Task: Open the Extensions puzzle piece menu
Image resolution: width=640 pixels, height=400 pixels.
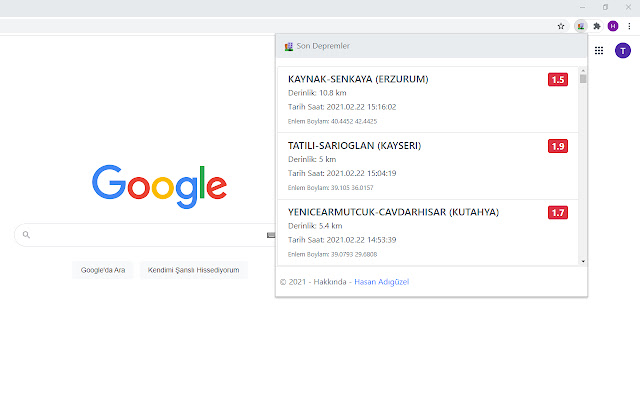Action: click(597, 26)
